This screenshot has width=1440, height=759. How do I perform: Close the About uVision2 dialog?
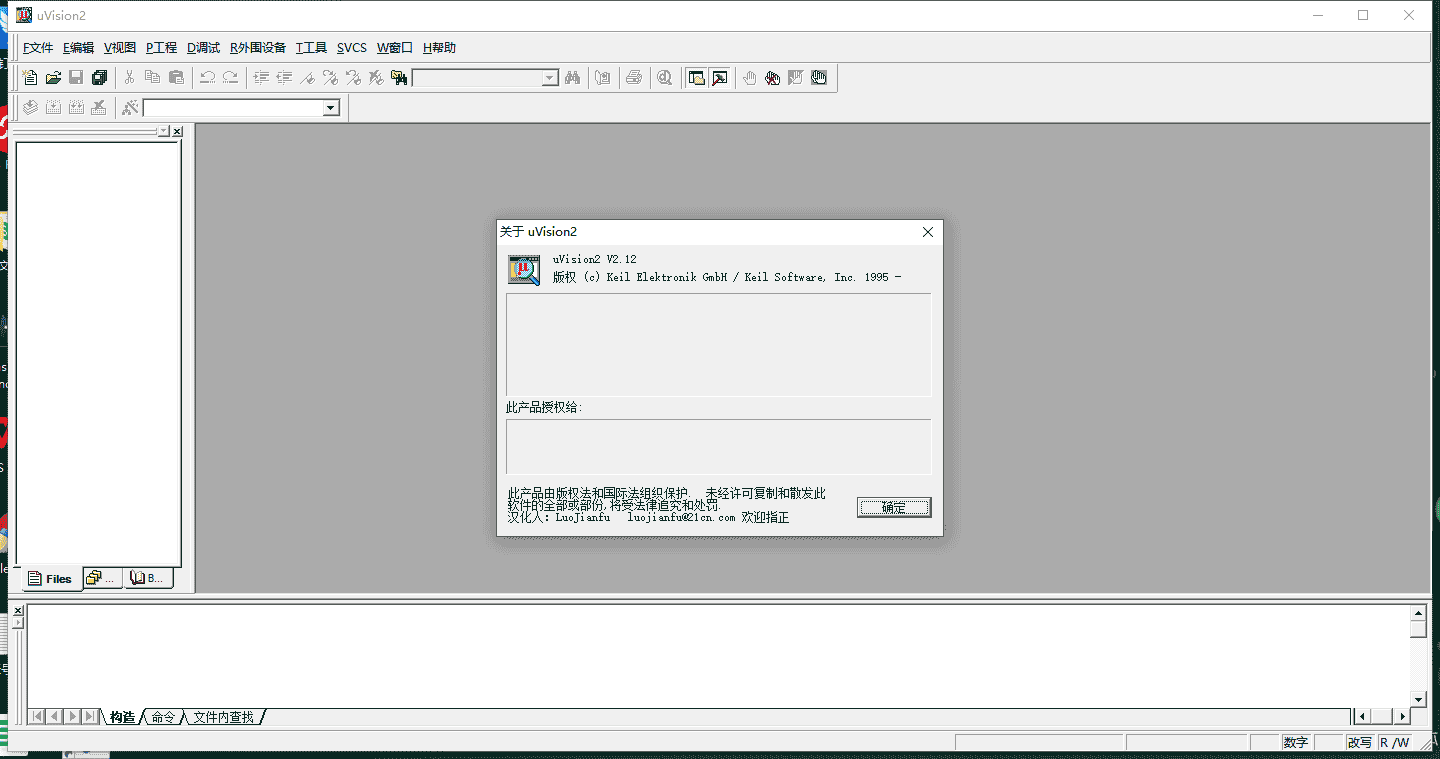tap(927, 232)
